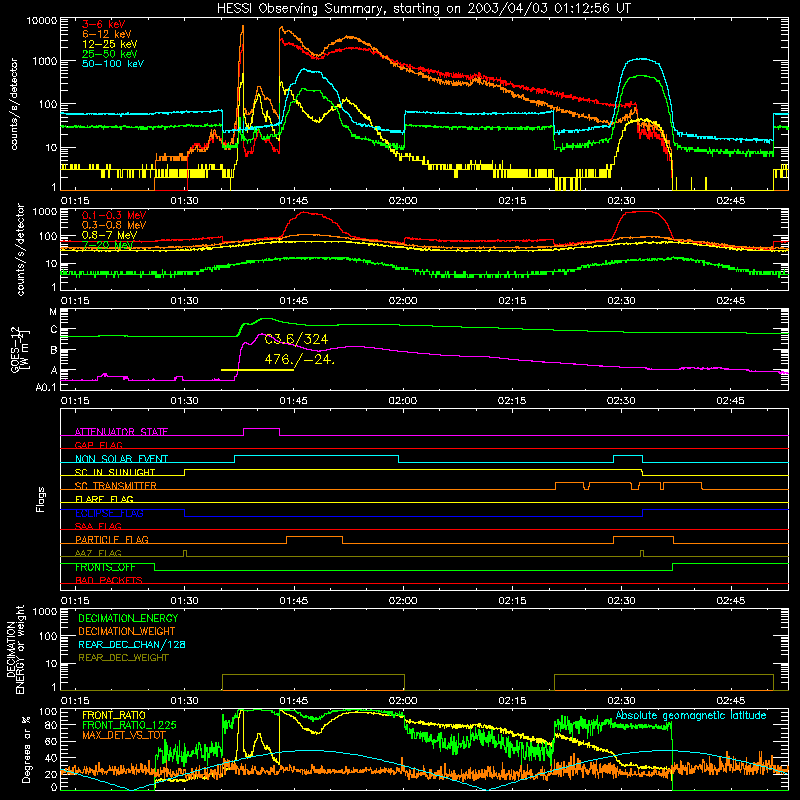The width and height of the screenshot is (800, 800).
Task: Click the A47_FLAG label
Action: pyautogui.click(x=98, y=553)
